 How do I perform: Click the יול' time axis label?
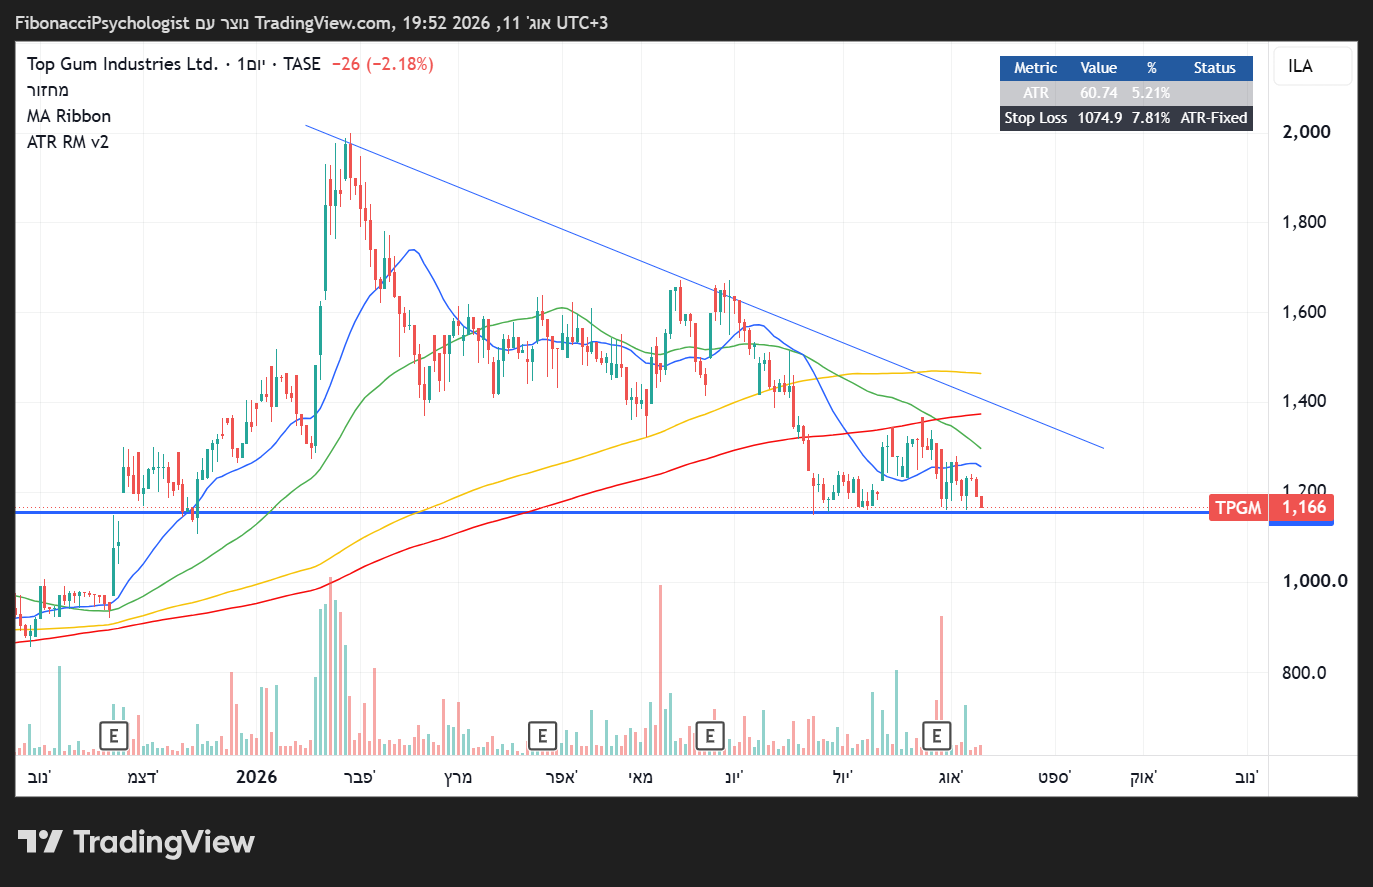[x=843, y=777]
